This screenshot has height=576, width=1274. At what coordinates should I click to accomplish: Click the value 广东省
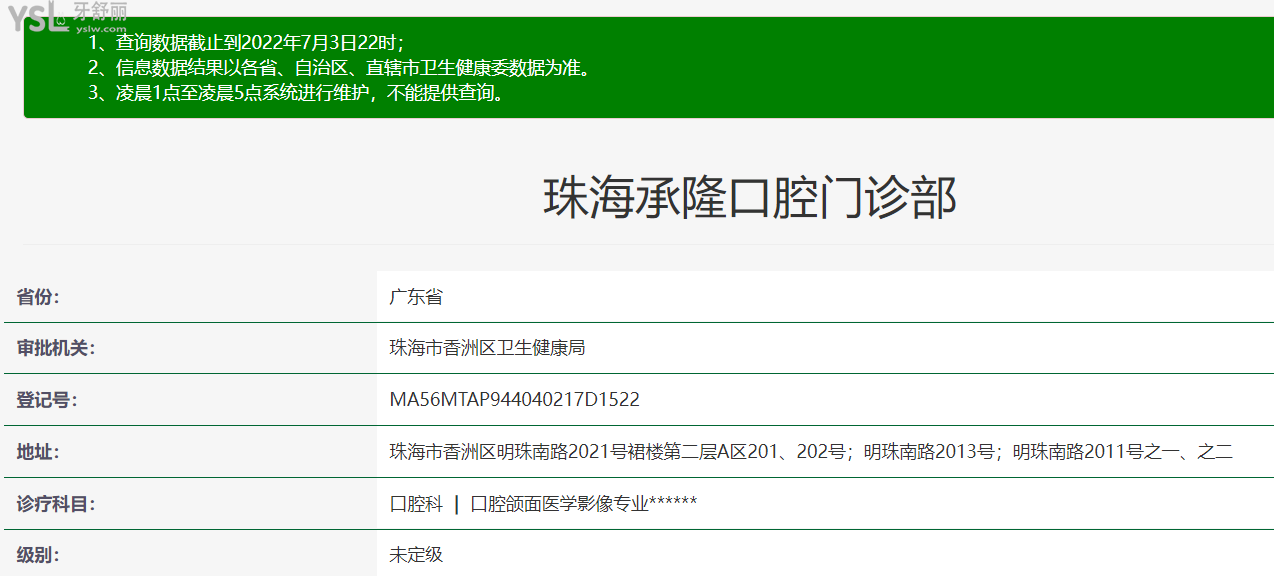coord(416,297)
